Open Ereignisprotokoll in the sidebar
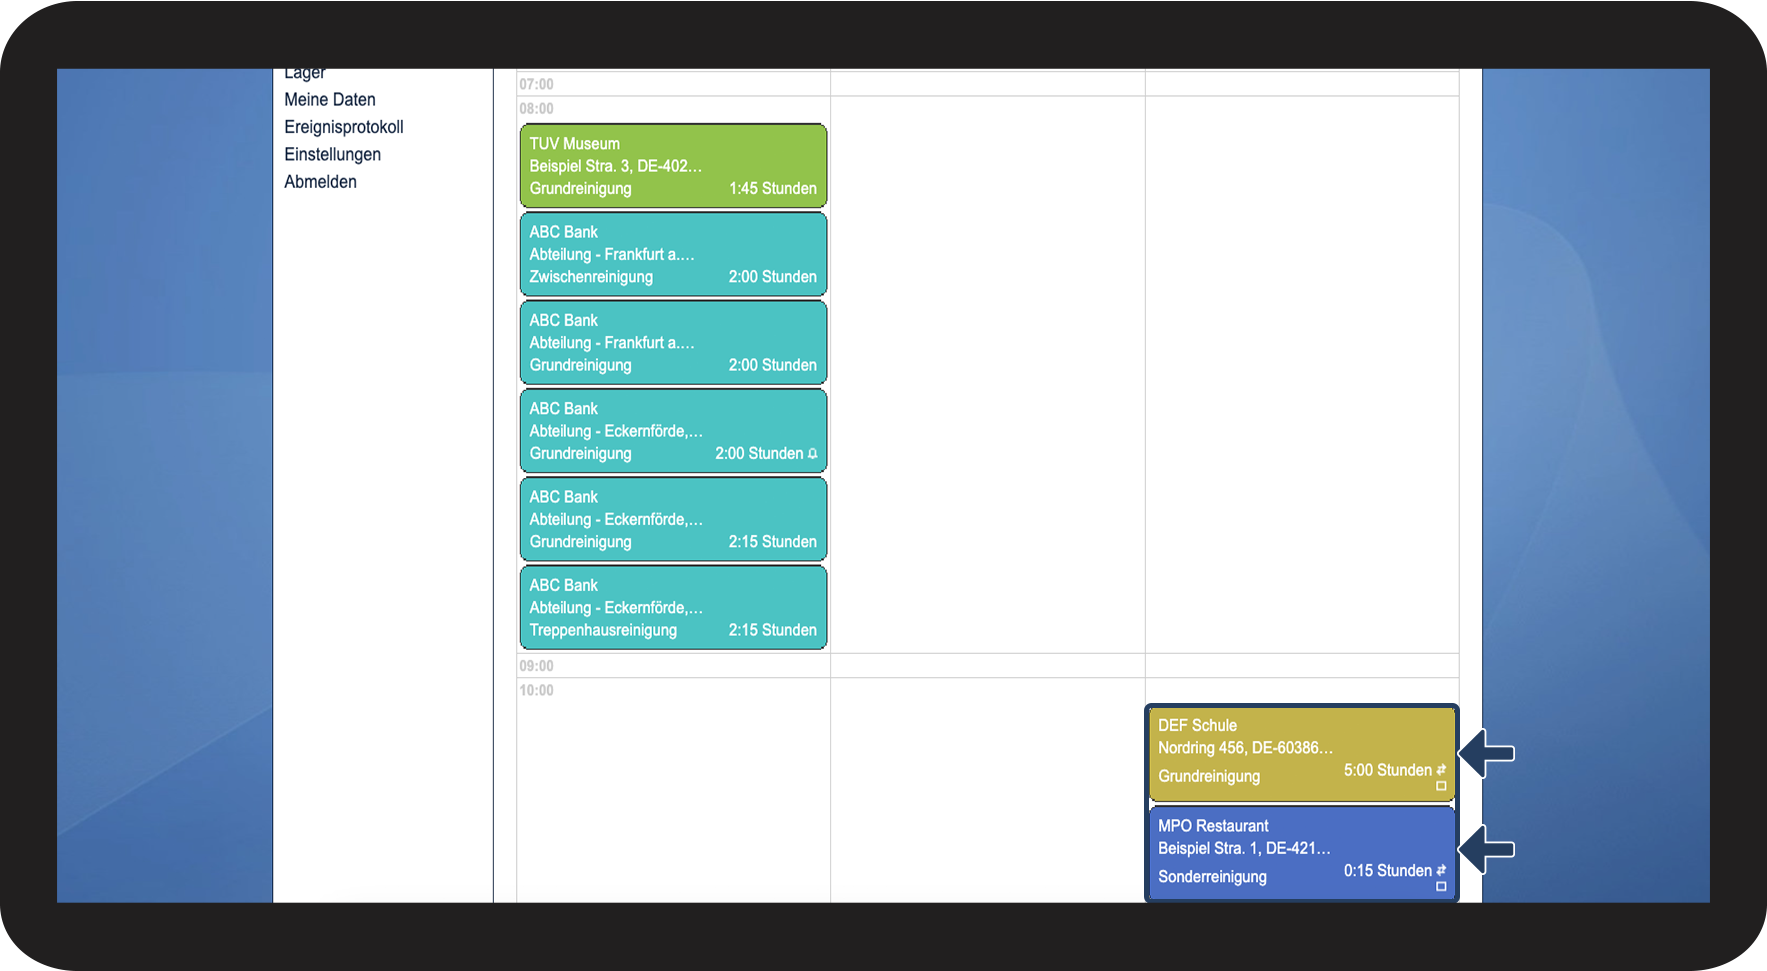 point(344,127)
